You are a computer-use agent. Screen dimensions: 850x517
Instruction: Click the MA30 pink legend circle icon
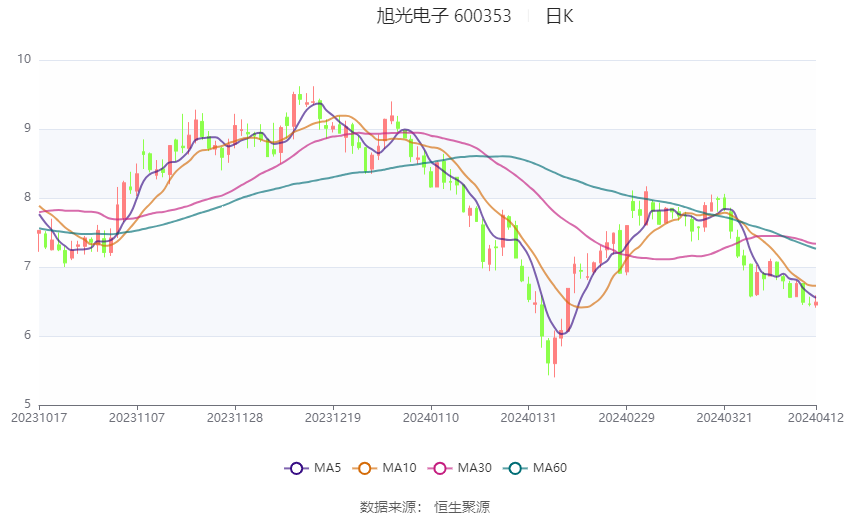click(x=439, y=467)
